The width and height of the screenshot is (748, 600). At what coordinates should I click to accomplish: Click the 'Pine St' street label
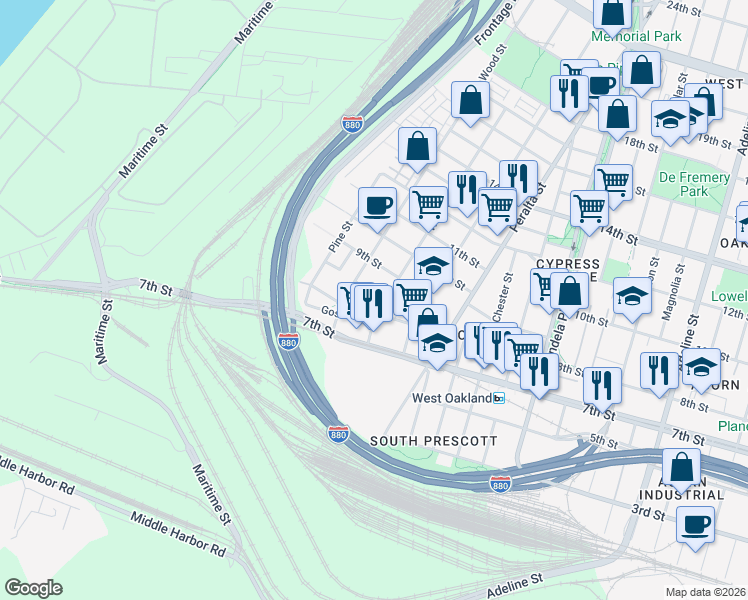pos(341,236)
